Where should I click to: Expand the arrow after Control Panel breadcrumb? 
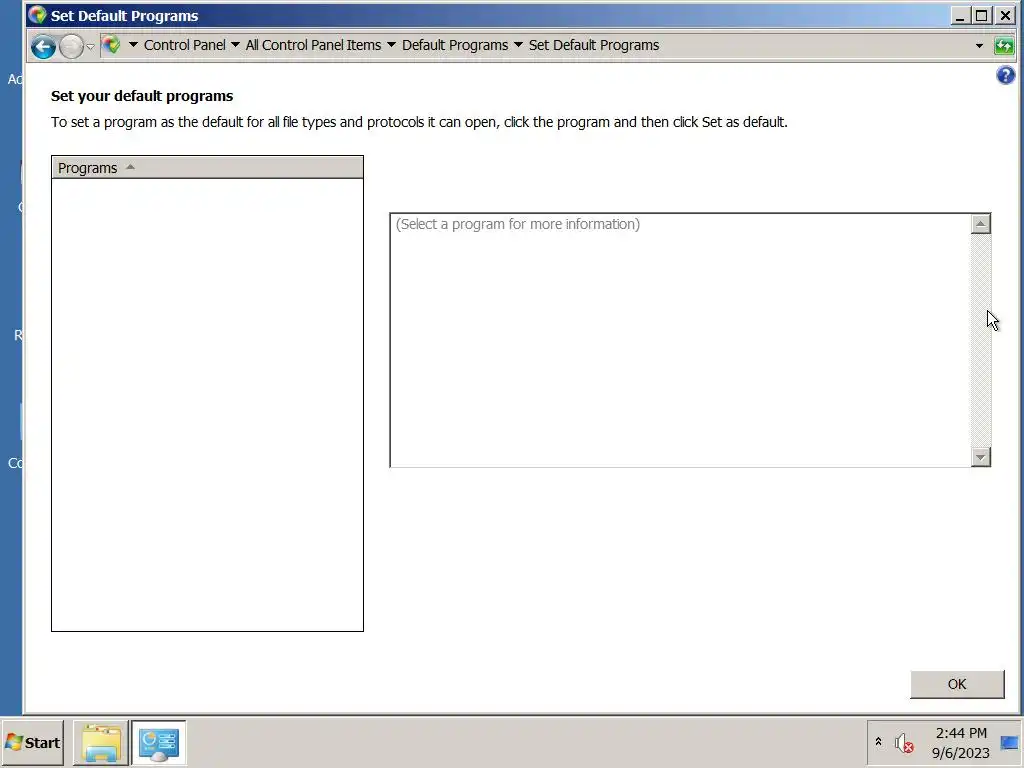235,45
